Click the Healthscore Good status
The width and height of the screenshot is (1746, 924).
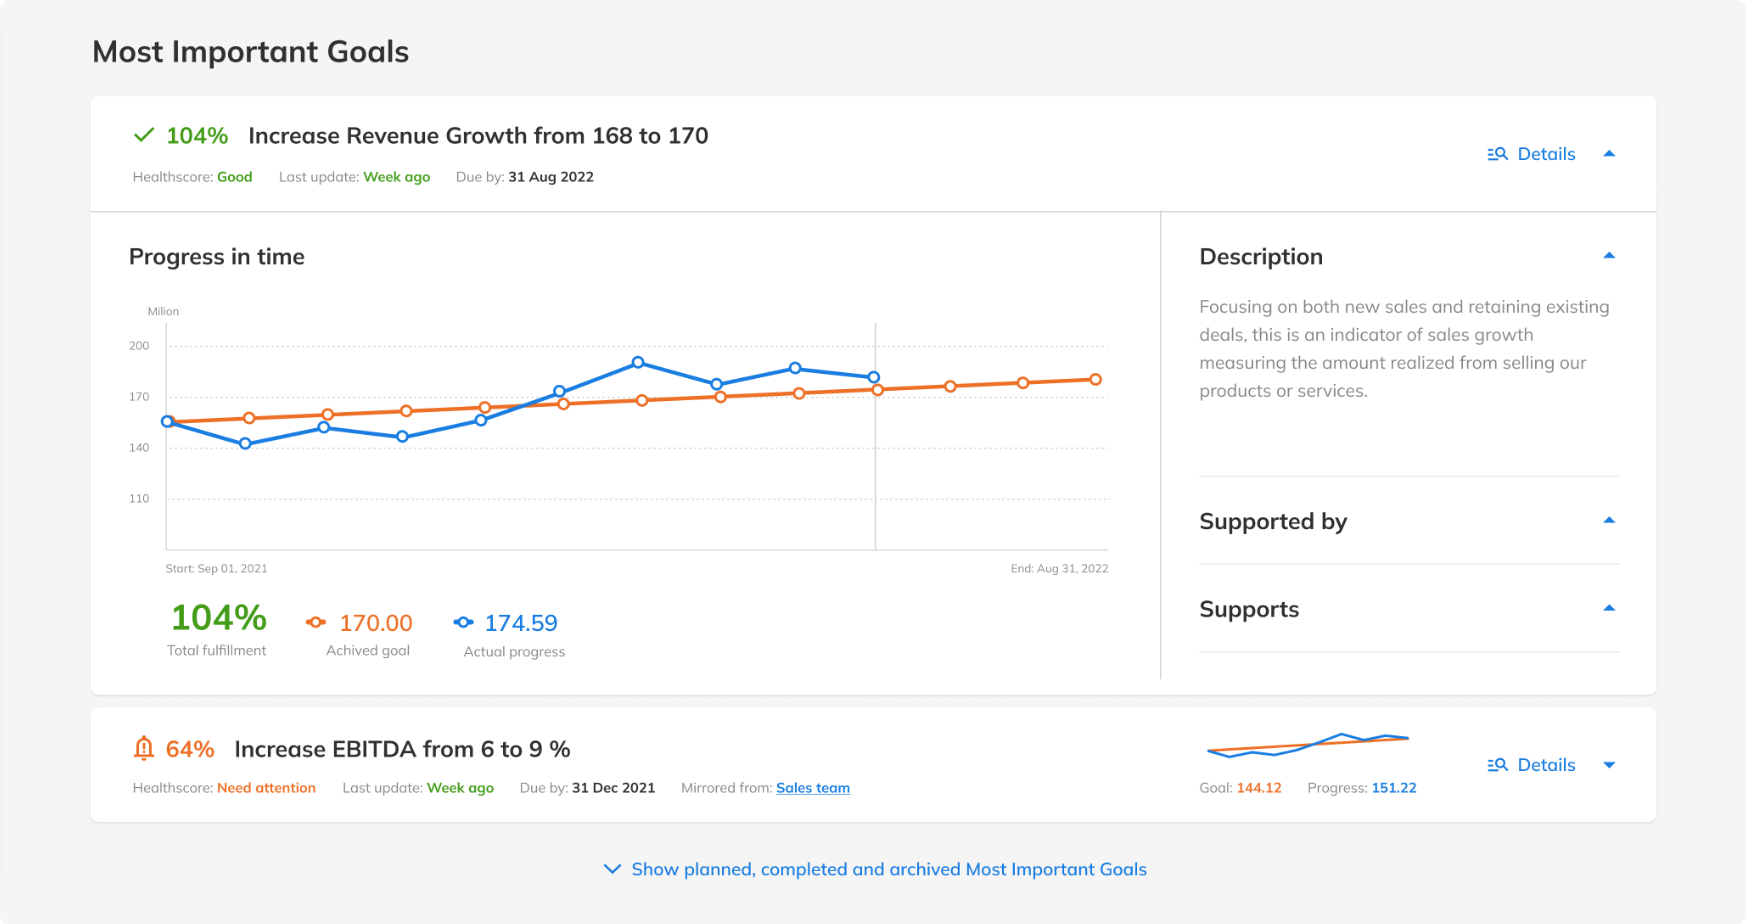[x=235, y=177]
